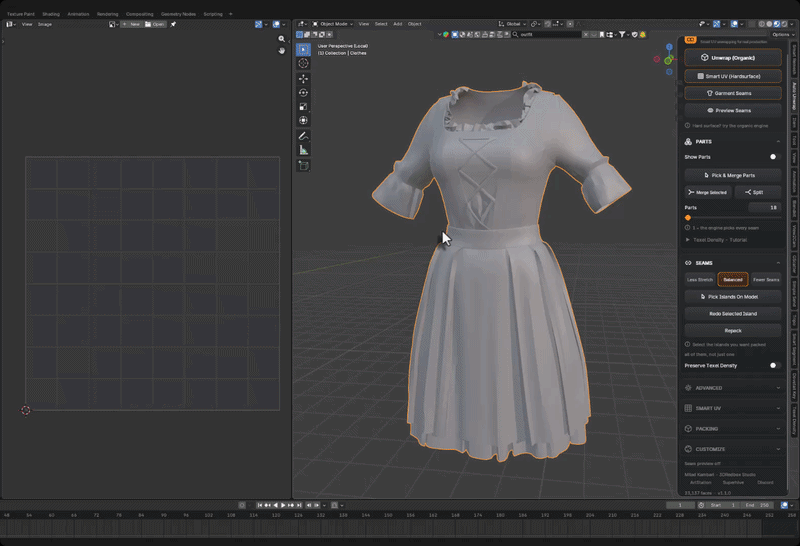Click the pin image icon
This screenshot has height=546, width=800.
click(173, 24)
